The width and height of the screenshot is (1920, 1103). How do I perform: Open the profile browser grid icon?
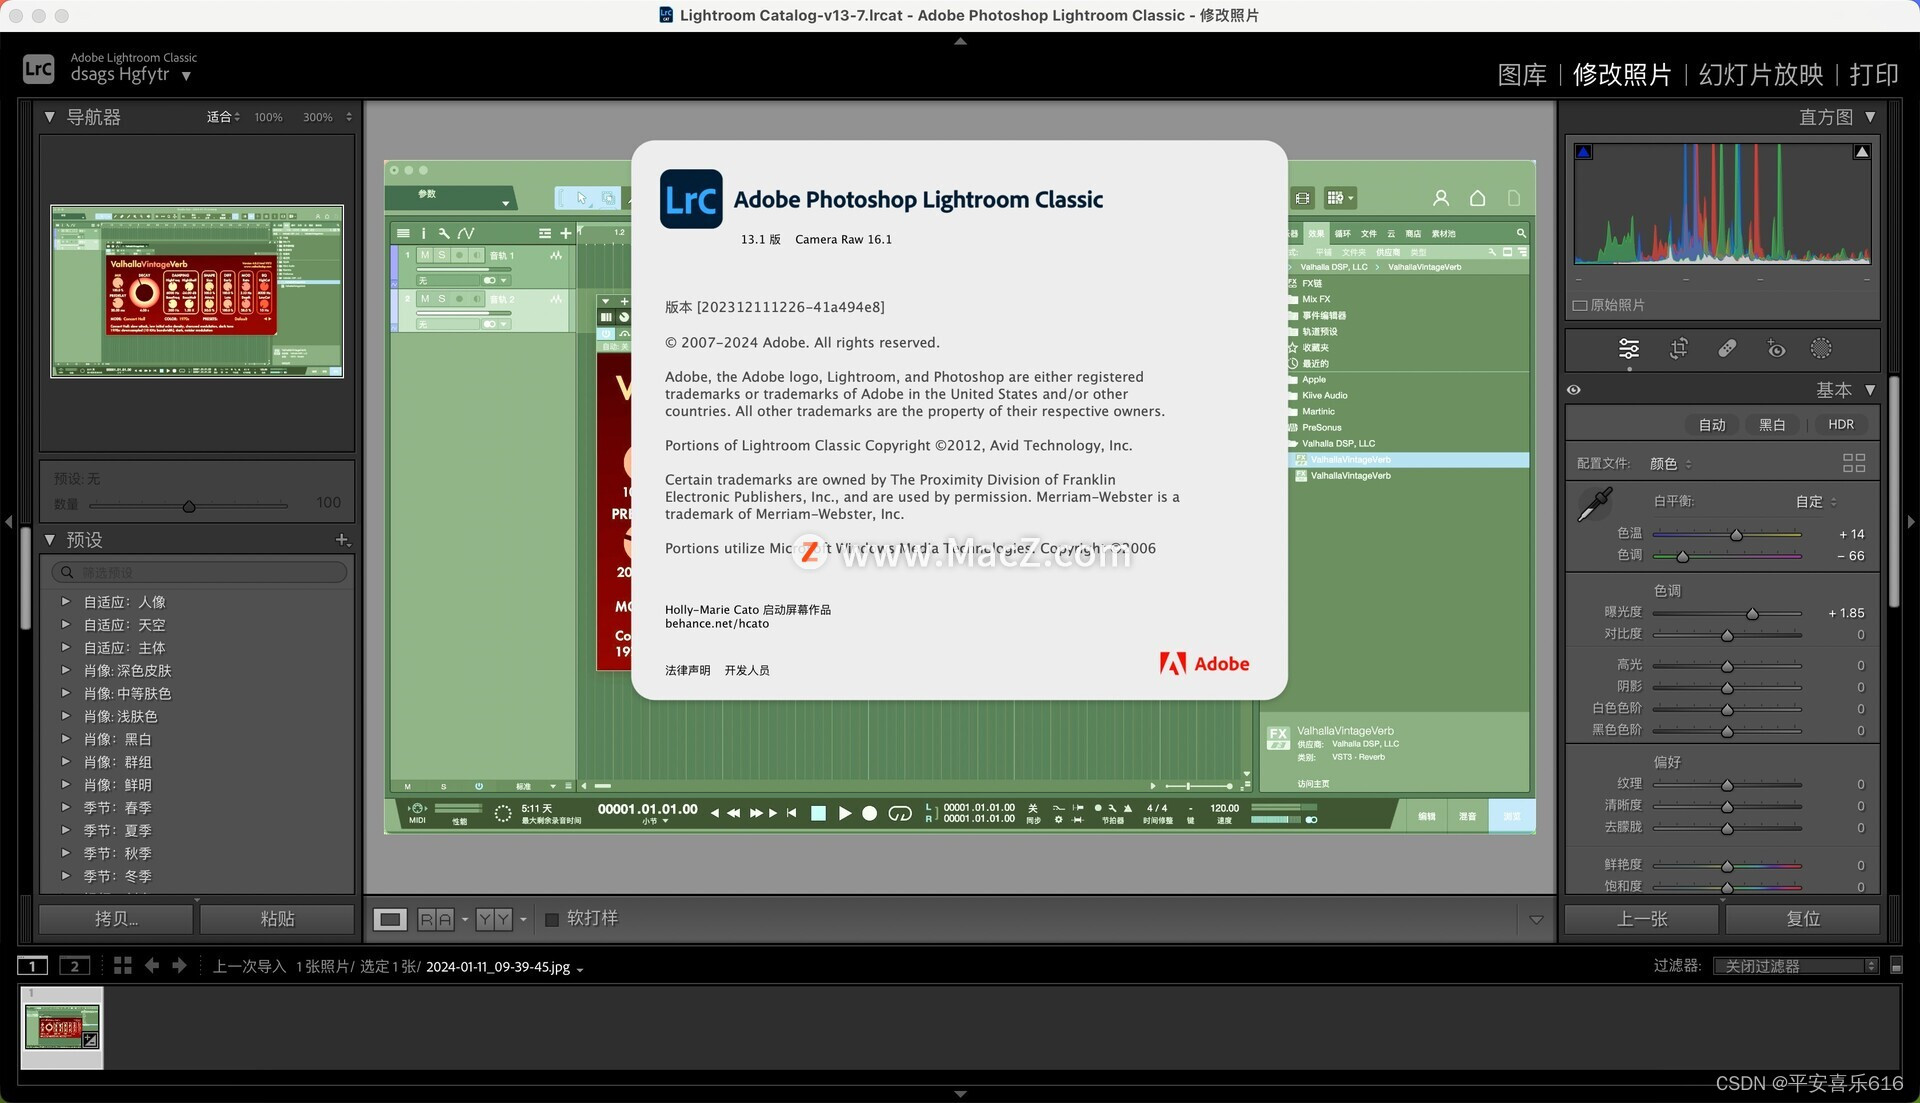[1853, 463]
